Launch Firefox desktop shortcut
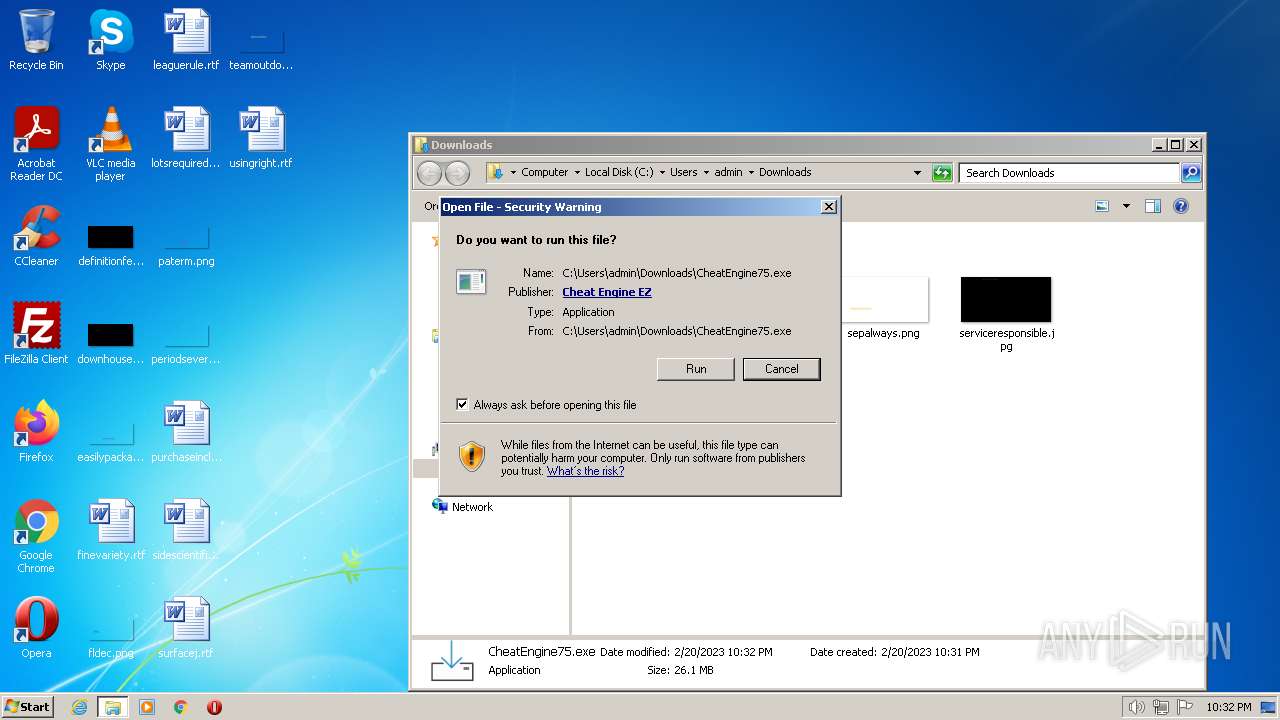The width and height of the screenshot is (1280, 720). point(36,432)
